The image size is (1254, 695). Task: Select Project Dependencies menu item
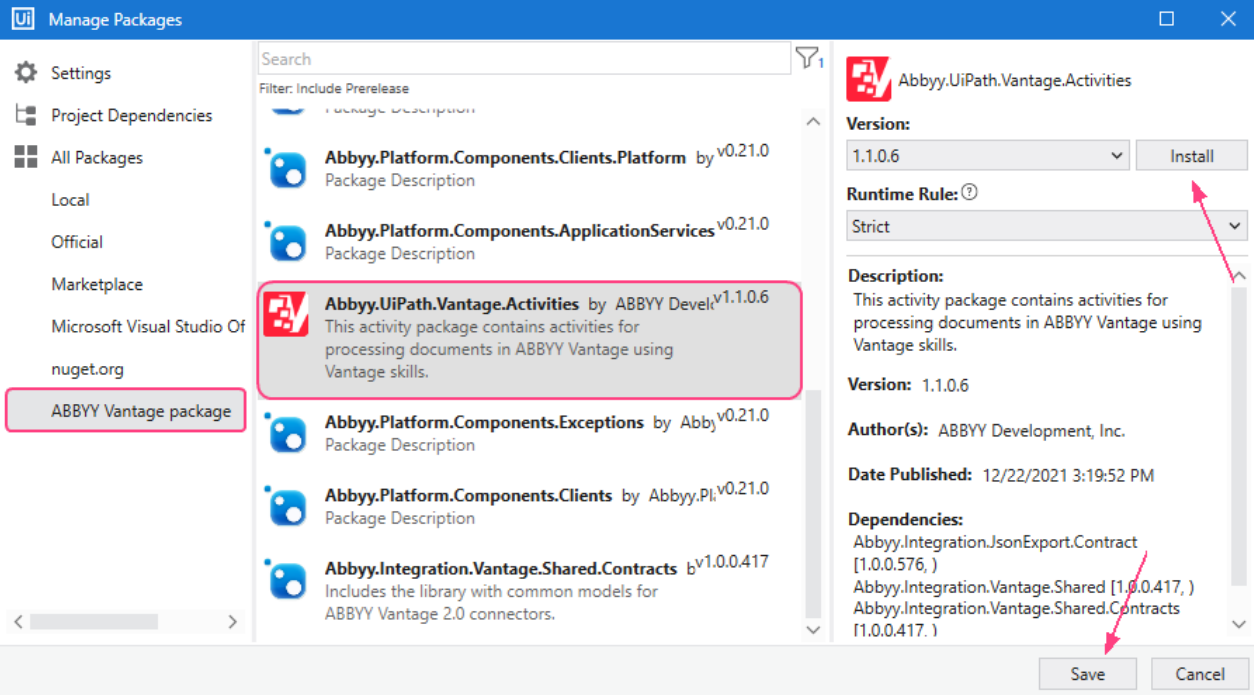132,115
